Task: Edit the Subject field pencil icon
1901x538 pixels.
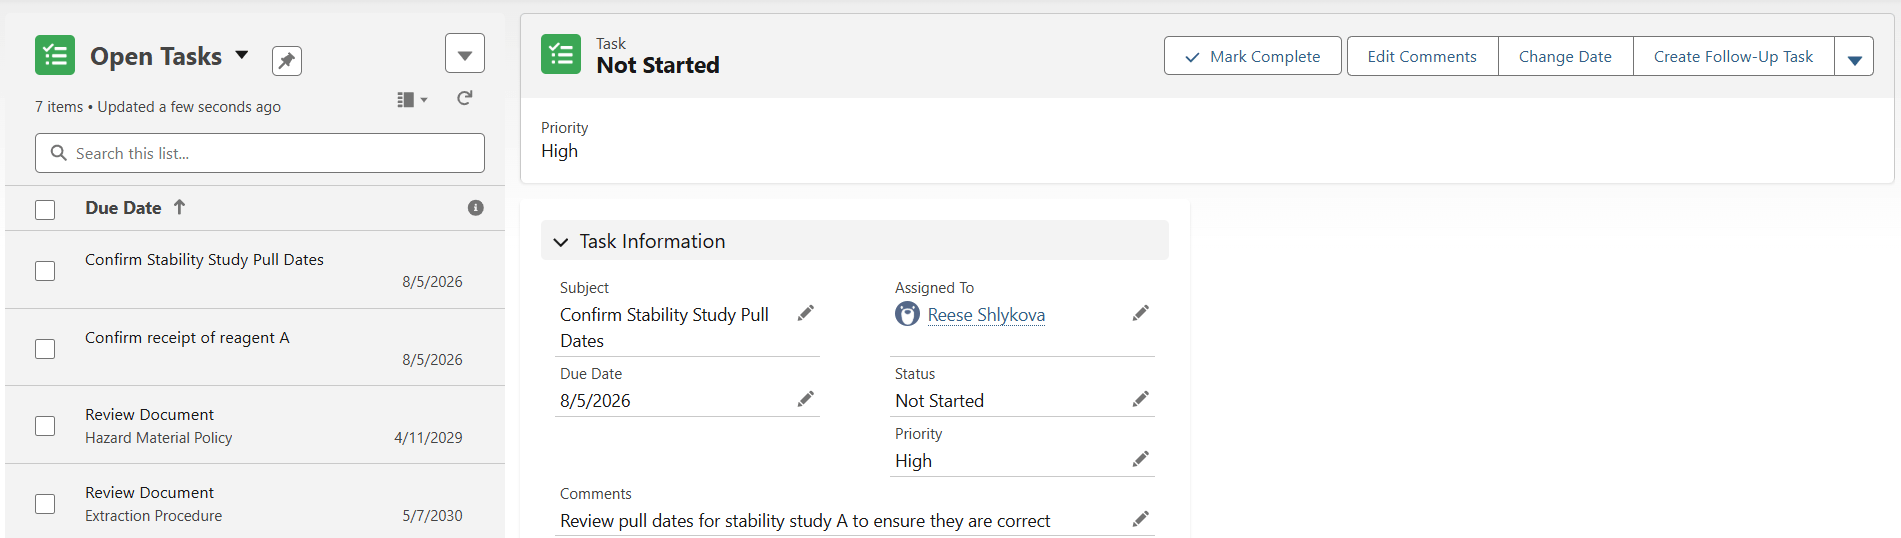Action: coord(806,313)
